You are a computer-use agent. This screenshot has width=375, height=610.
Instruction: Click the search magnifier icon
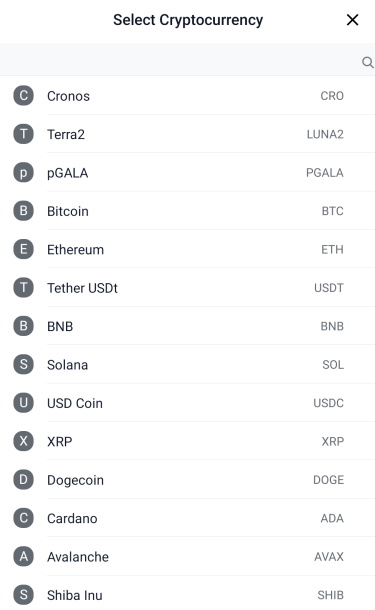pyautogui.click(x=368, y=62)
